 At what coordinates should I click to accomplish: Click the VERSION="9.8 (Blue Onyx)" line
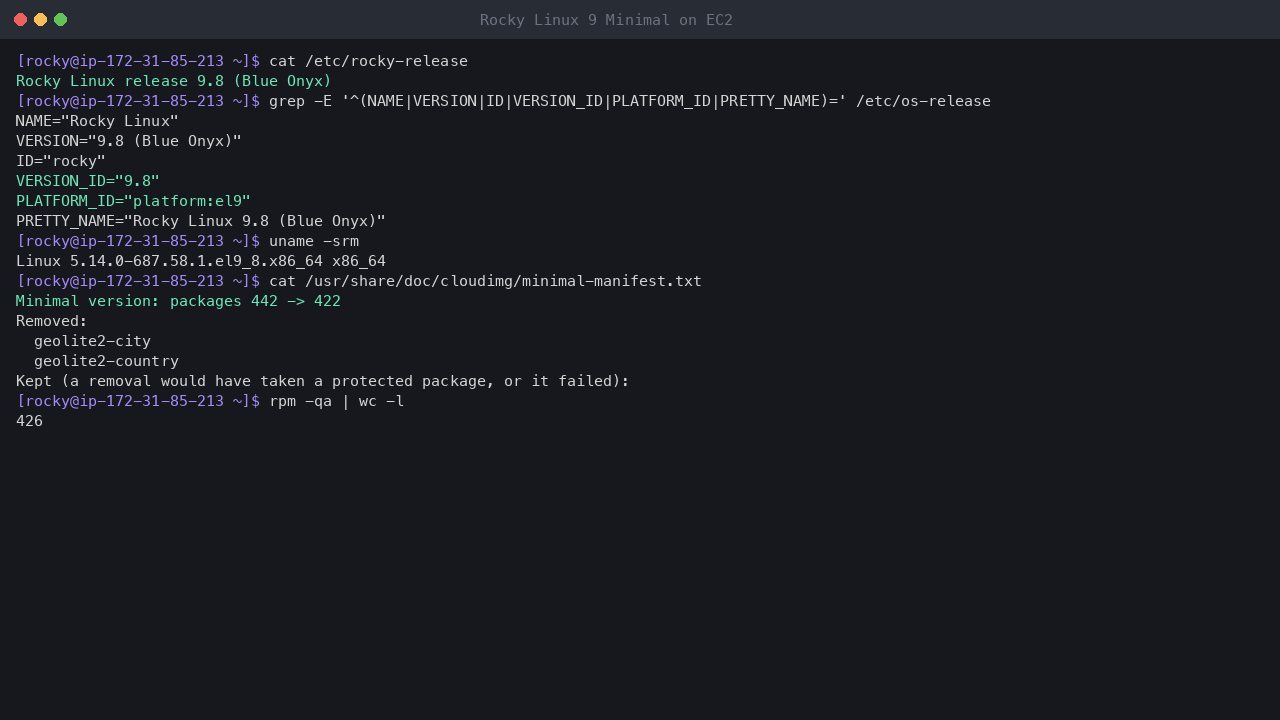[129, 141]
